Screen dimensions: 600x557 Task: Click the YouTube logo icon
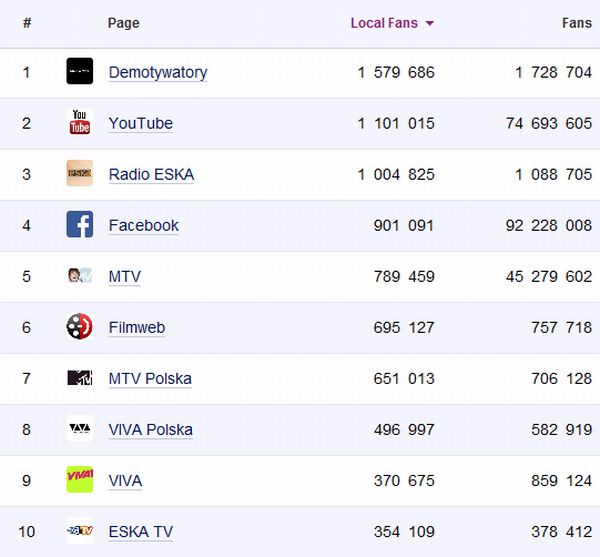tap(80, 122)
